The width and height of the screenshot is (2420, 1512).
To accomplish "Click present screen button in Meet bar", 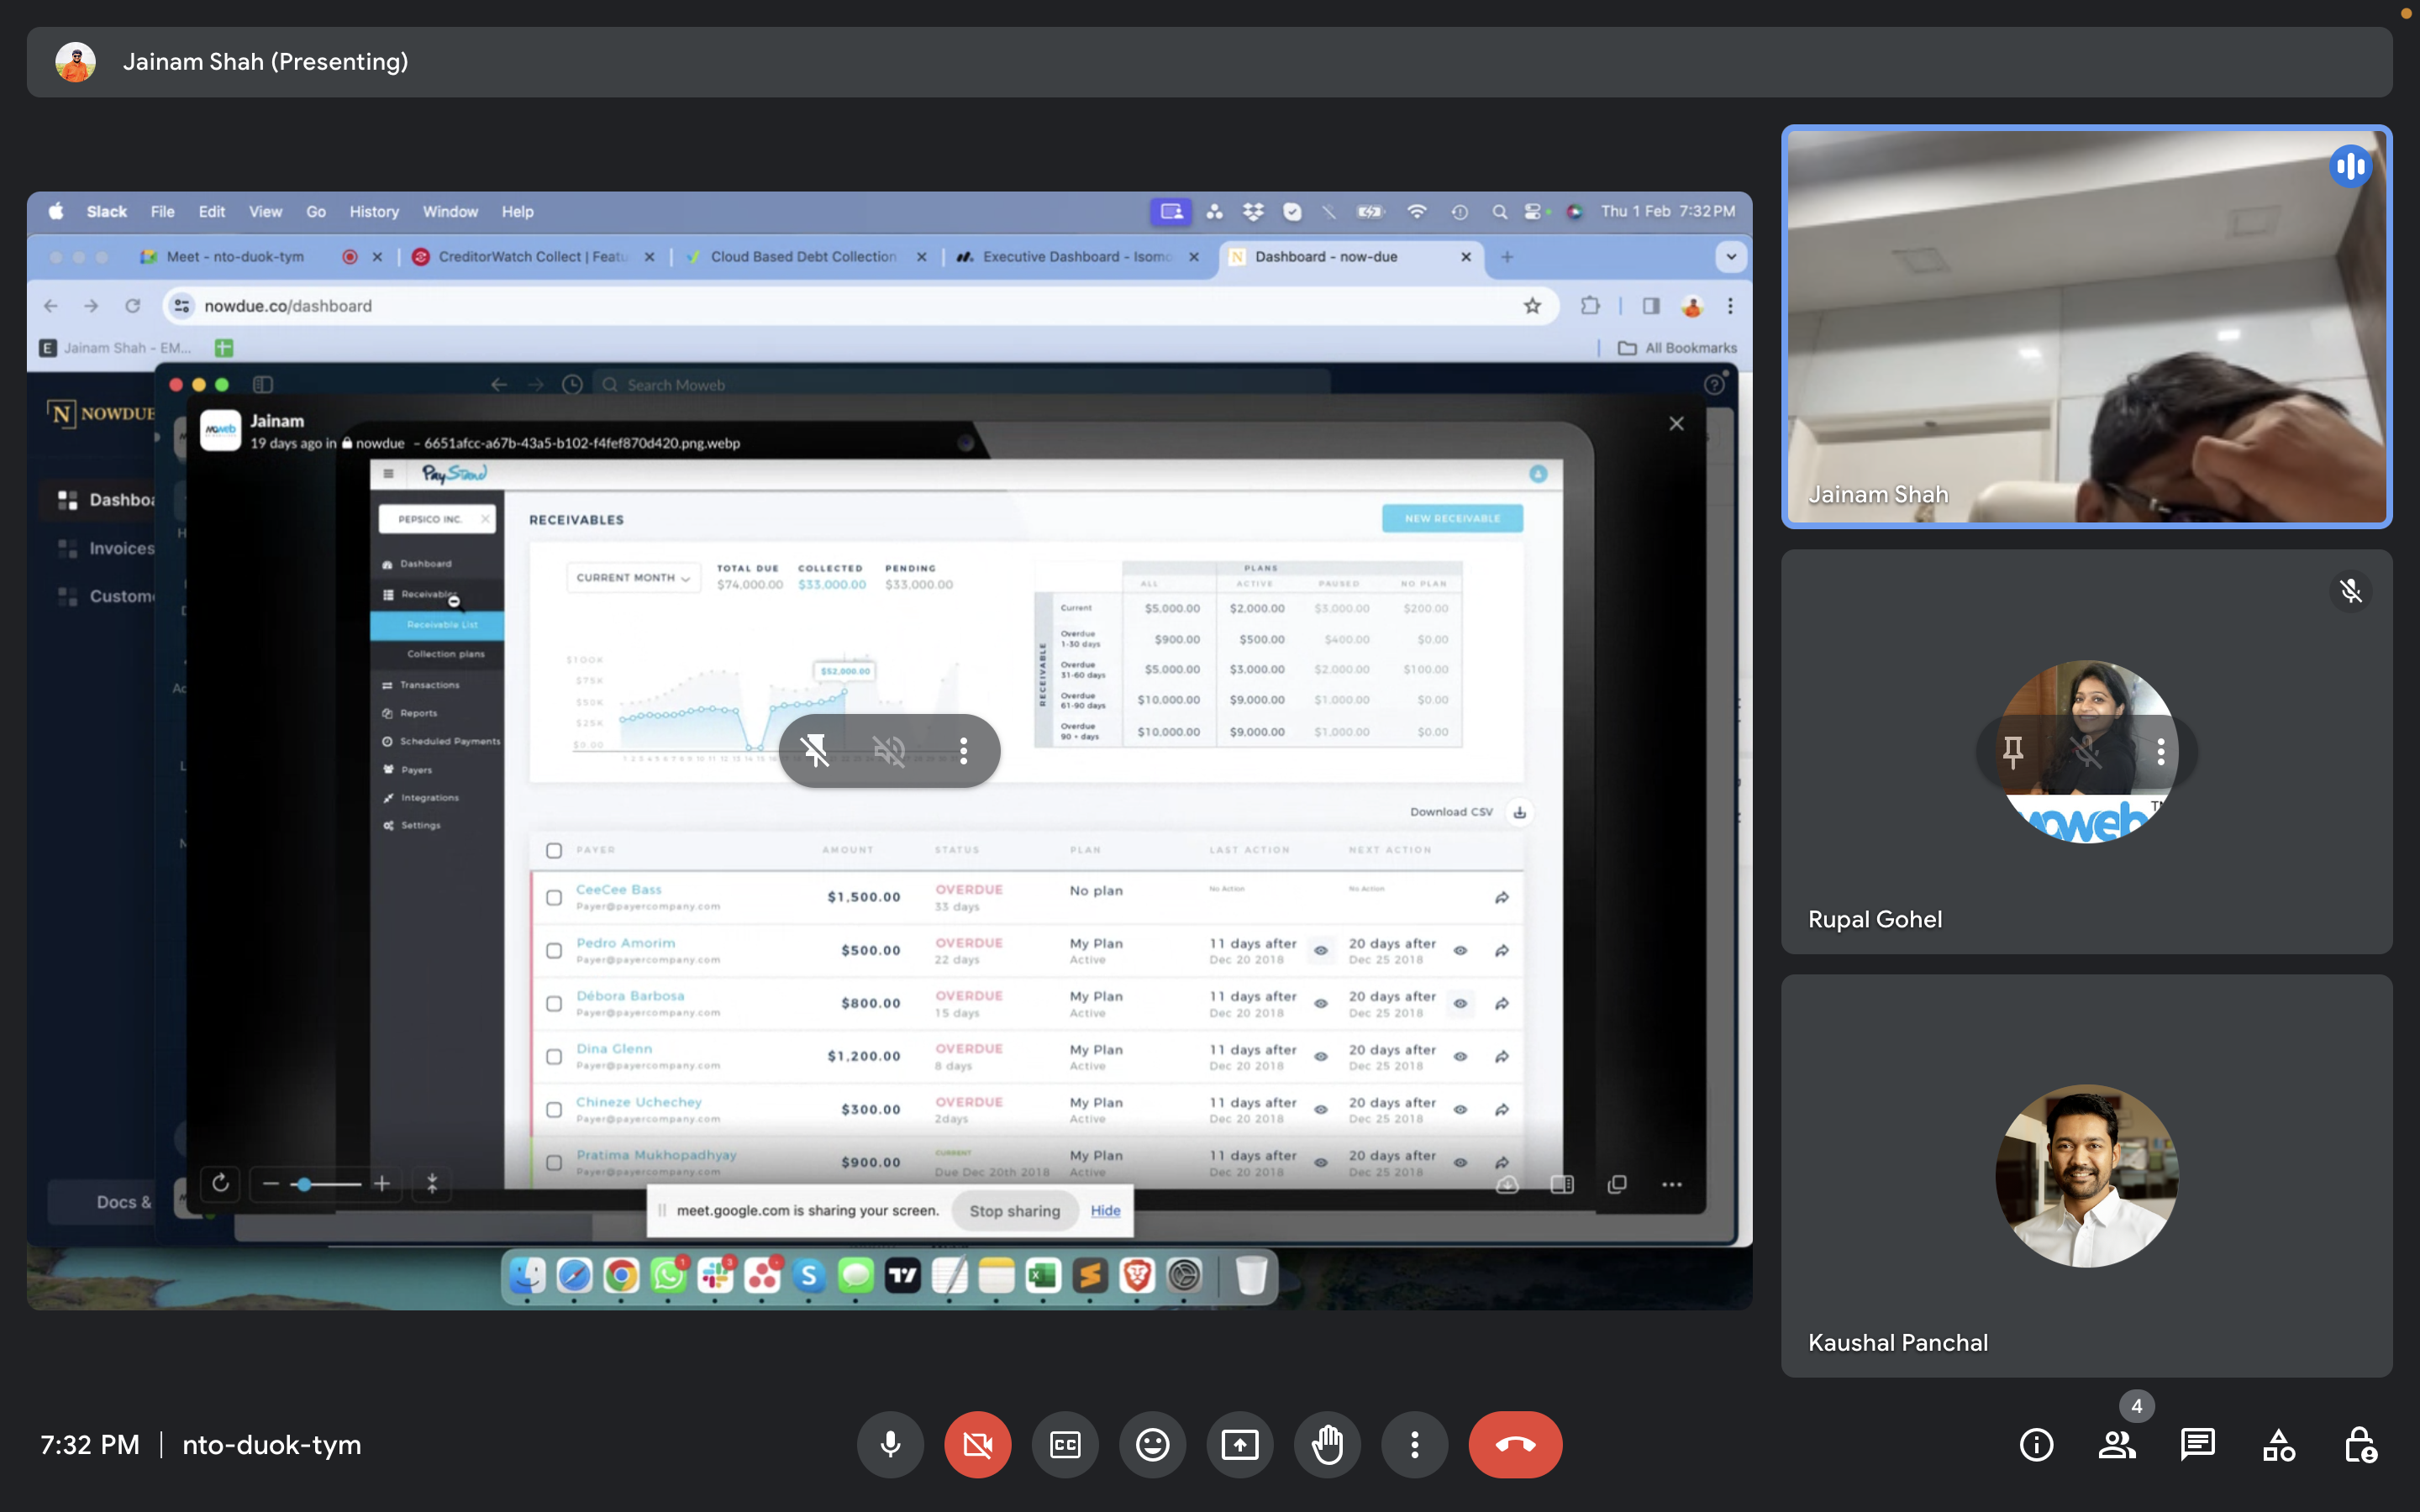I will pyautogui.click(x=1240, y=1444).
